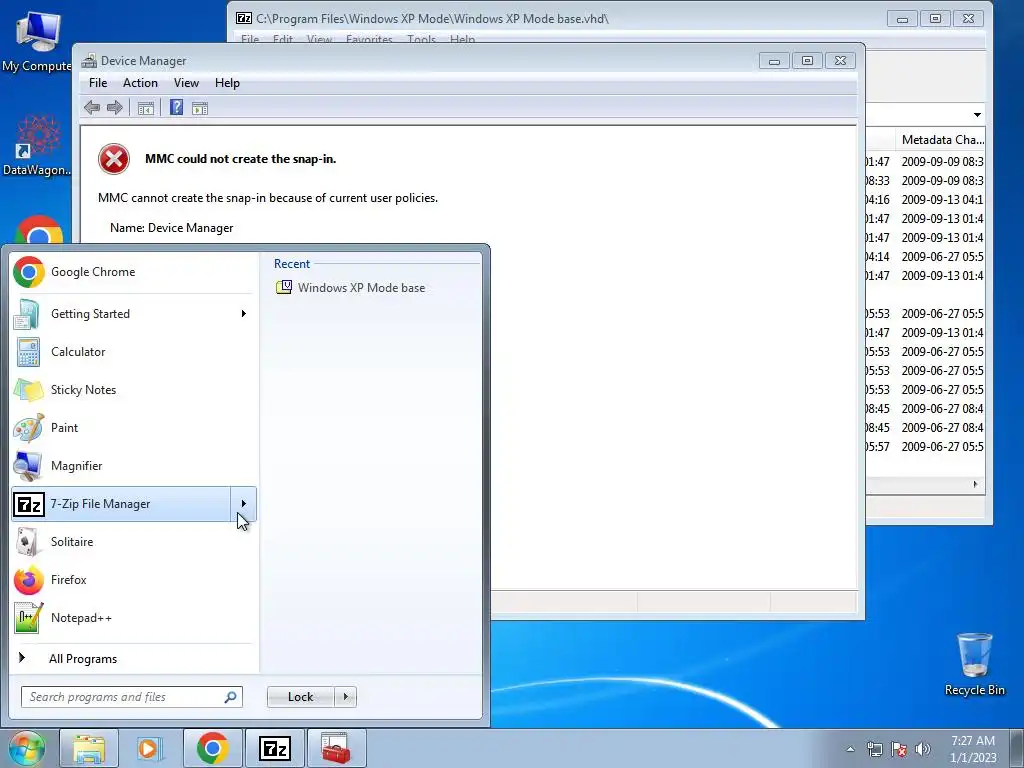The width and height of the screenshot is (1024, 768).
Task: Click the Lock button
Action: pos(300,697)
